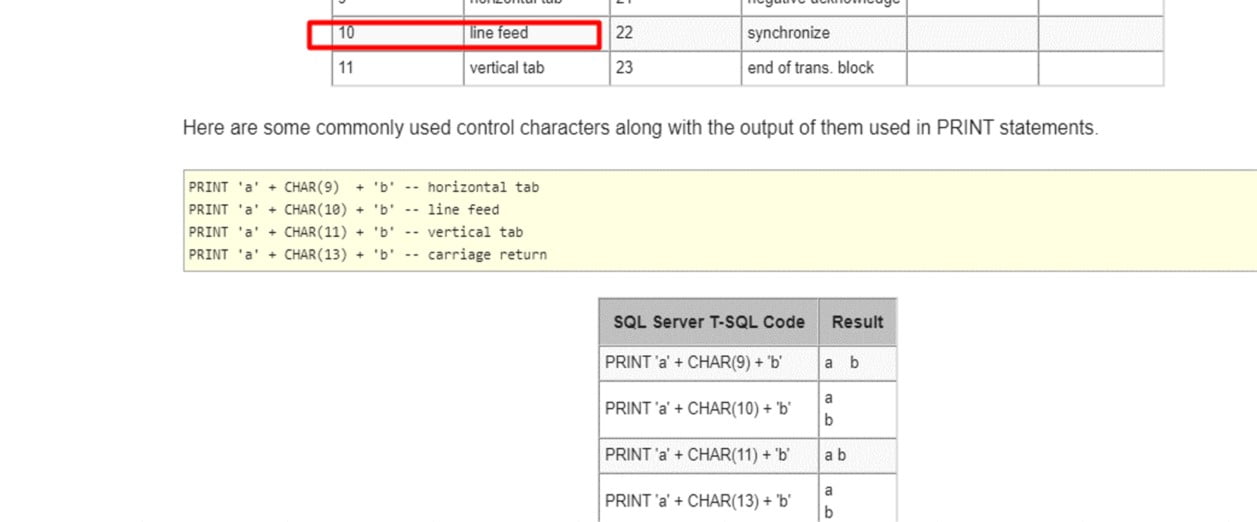
Task: Select the 'vertical tab' table cell
Action: [535, 68]
